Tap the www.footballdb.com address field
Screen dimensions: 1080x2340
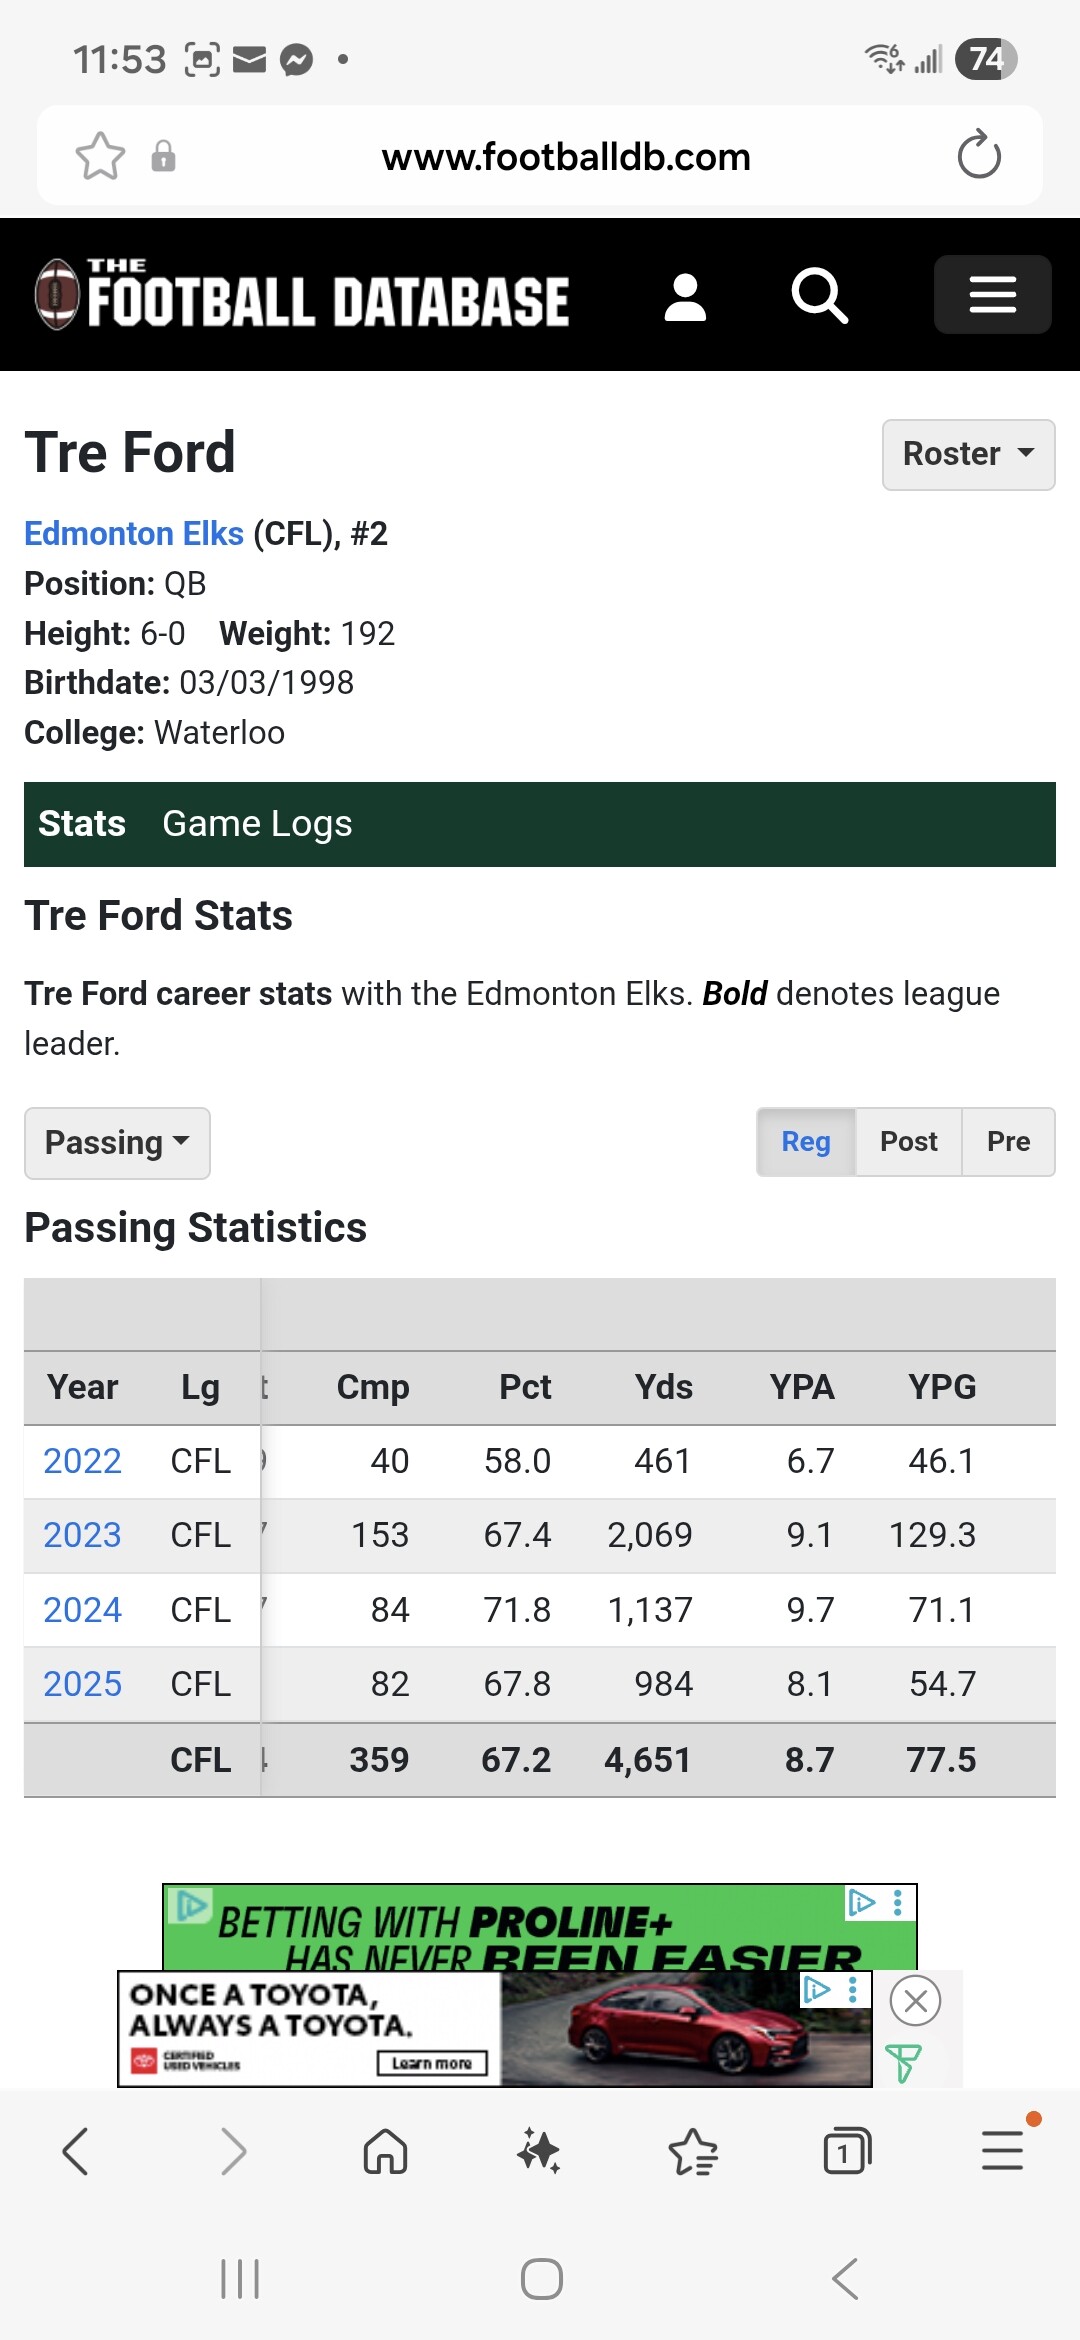click(x=566, y=157)
